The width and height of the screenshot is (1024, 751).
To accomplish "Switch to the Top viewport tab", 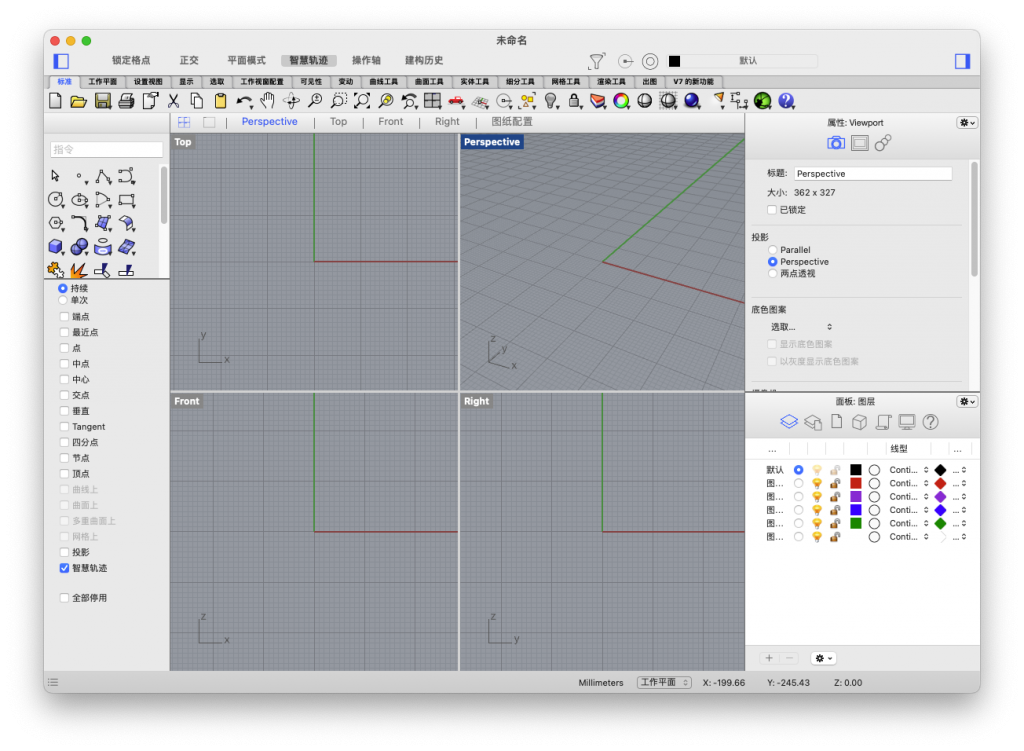I will pos(338,121).
